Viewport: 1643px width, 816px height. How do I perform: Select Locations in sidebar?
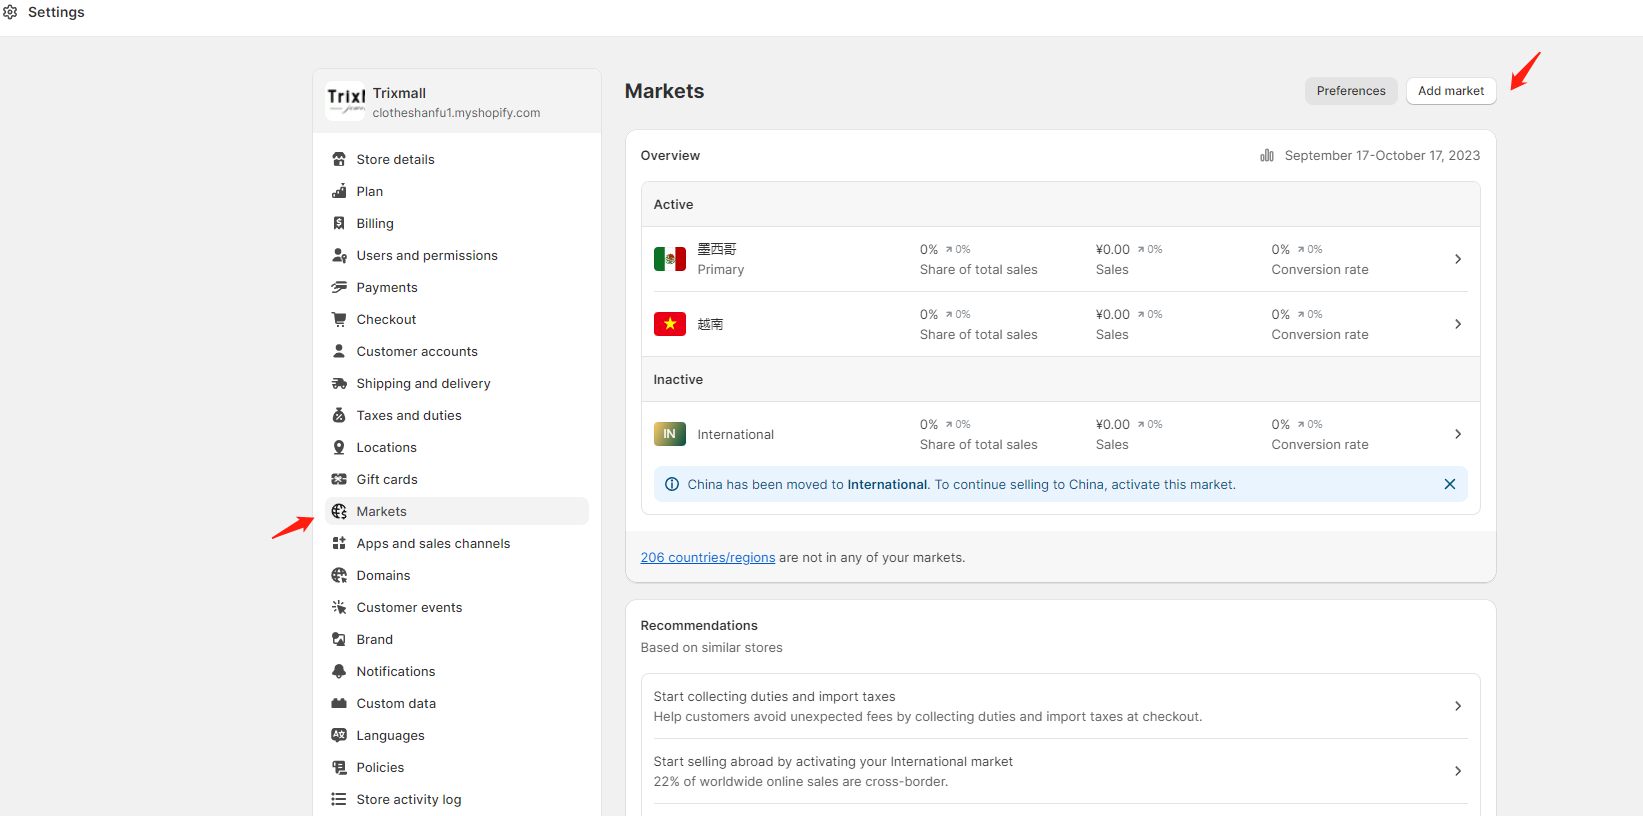point(457,447)
